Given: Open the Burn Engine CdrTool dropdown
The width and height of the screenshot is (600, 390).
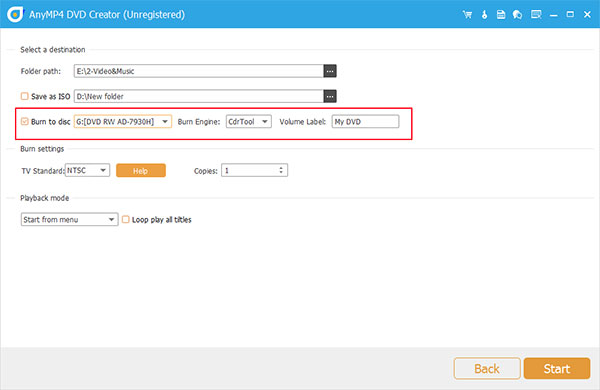Looking at the screenshot, I should click(x=249, y=122).
